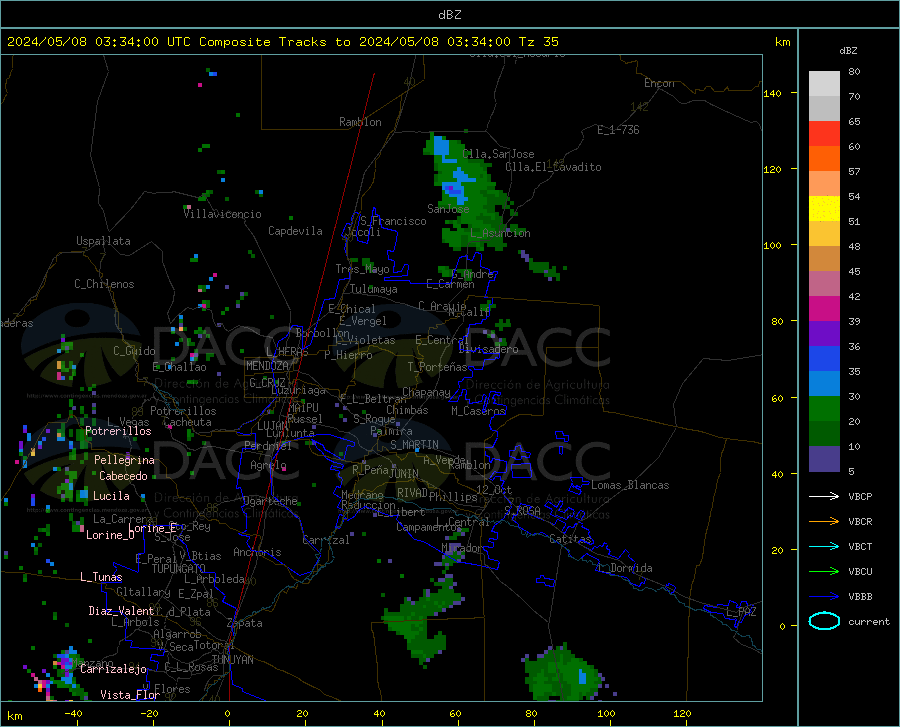Click the '-40' tick on the bottom axis
900x727 pixels.
click(73, 714)
